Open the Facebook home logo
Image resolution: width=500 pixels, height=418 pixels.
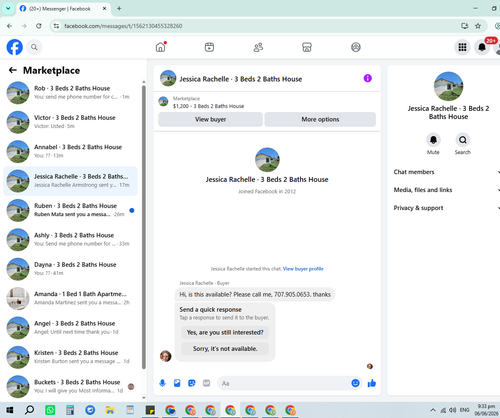click(15, 47)
